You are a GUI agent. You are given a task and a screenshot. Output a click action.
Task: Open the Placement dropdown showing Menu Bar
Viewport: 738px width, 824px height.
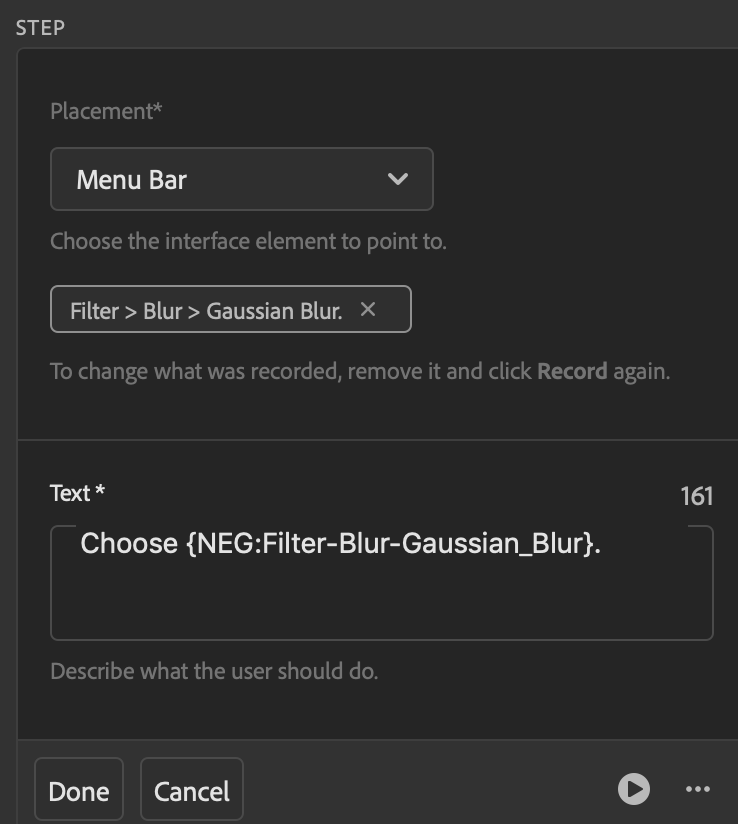tap(241, 179)
